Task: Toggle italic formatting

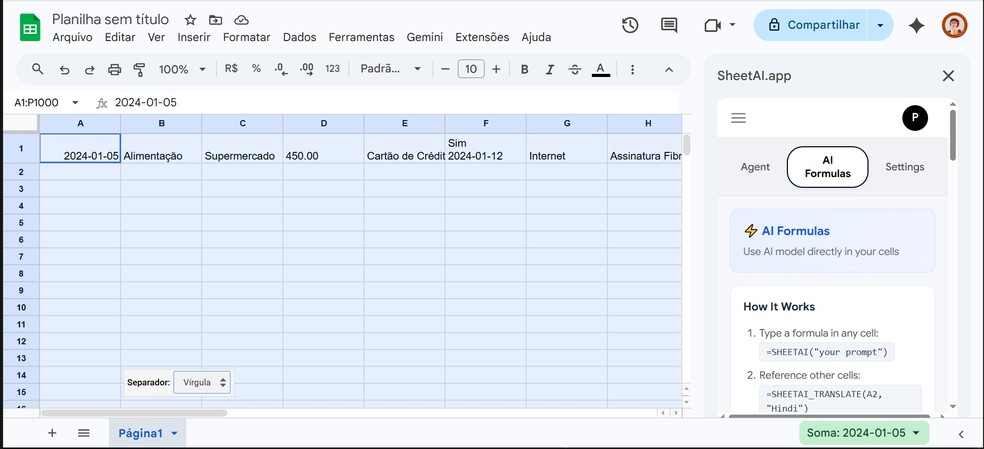Action: pyautogui.click(x=550, y=69)
